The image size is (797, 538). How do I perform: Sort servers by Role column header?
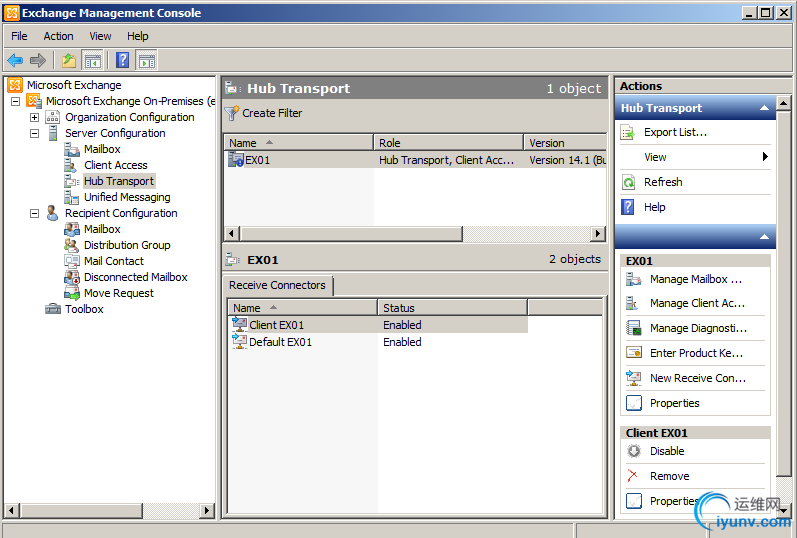(x=448, y=143)
